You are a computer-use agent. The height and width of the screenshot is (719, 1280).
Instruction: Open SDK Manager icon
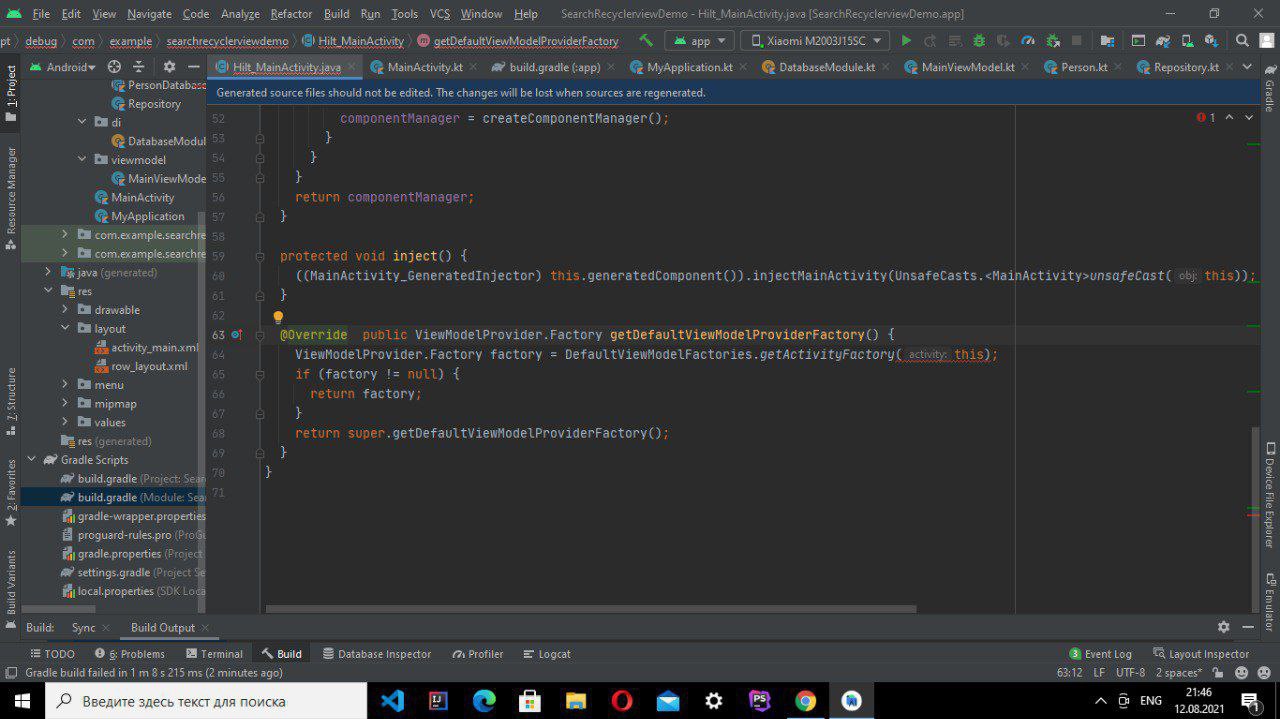(x=1212, y=41)
